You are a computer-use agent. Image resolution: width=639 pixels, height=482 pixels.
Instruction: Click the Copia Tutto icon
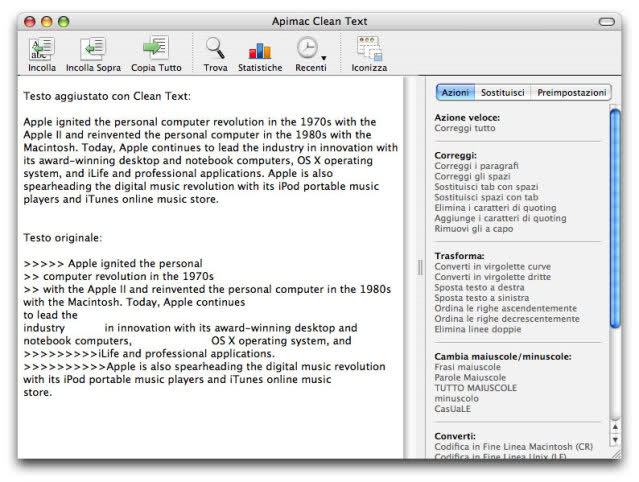tap(156, 48)
